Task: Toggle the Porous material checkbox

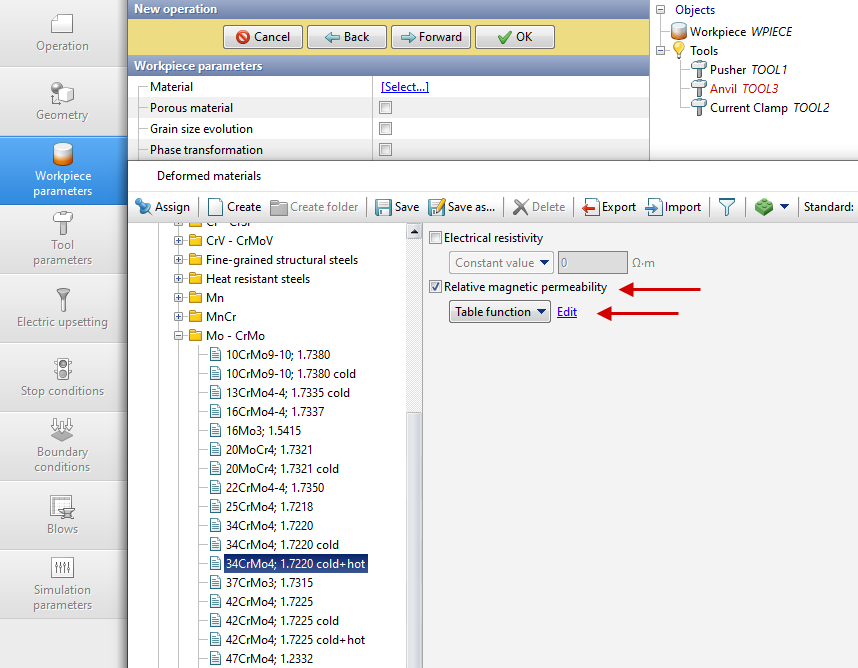Action: pyautogui.click(x=385, y=108)
